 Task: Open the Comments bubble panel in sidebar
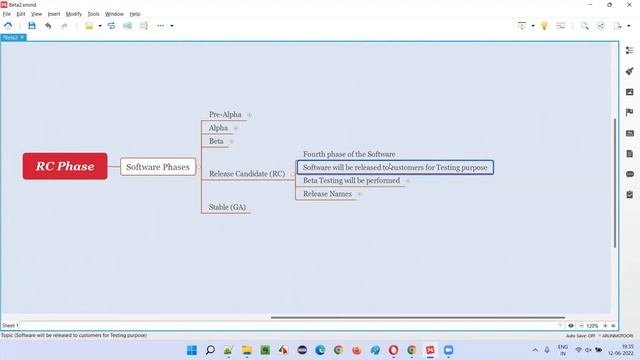[x=629, y=174]
